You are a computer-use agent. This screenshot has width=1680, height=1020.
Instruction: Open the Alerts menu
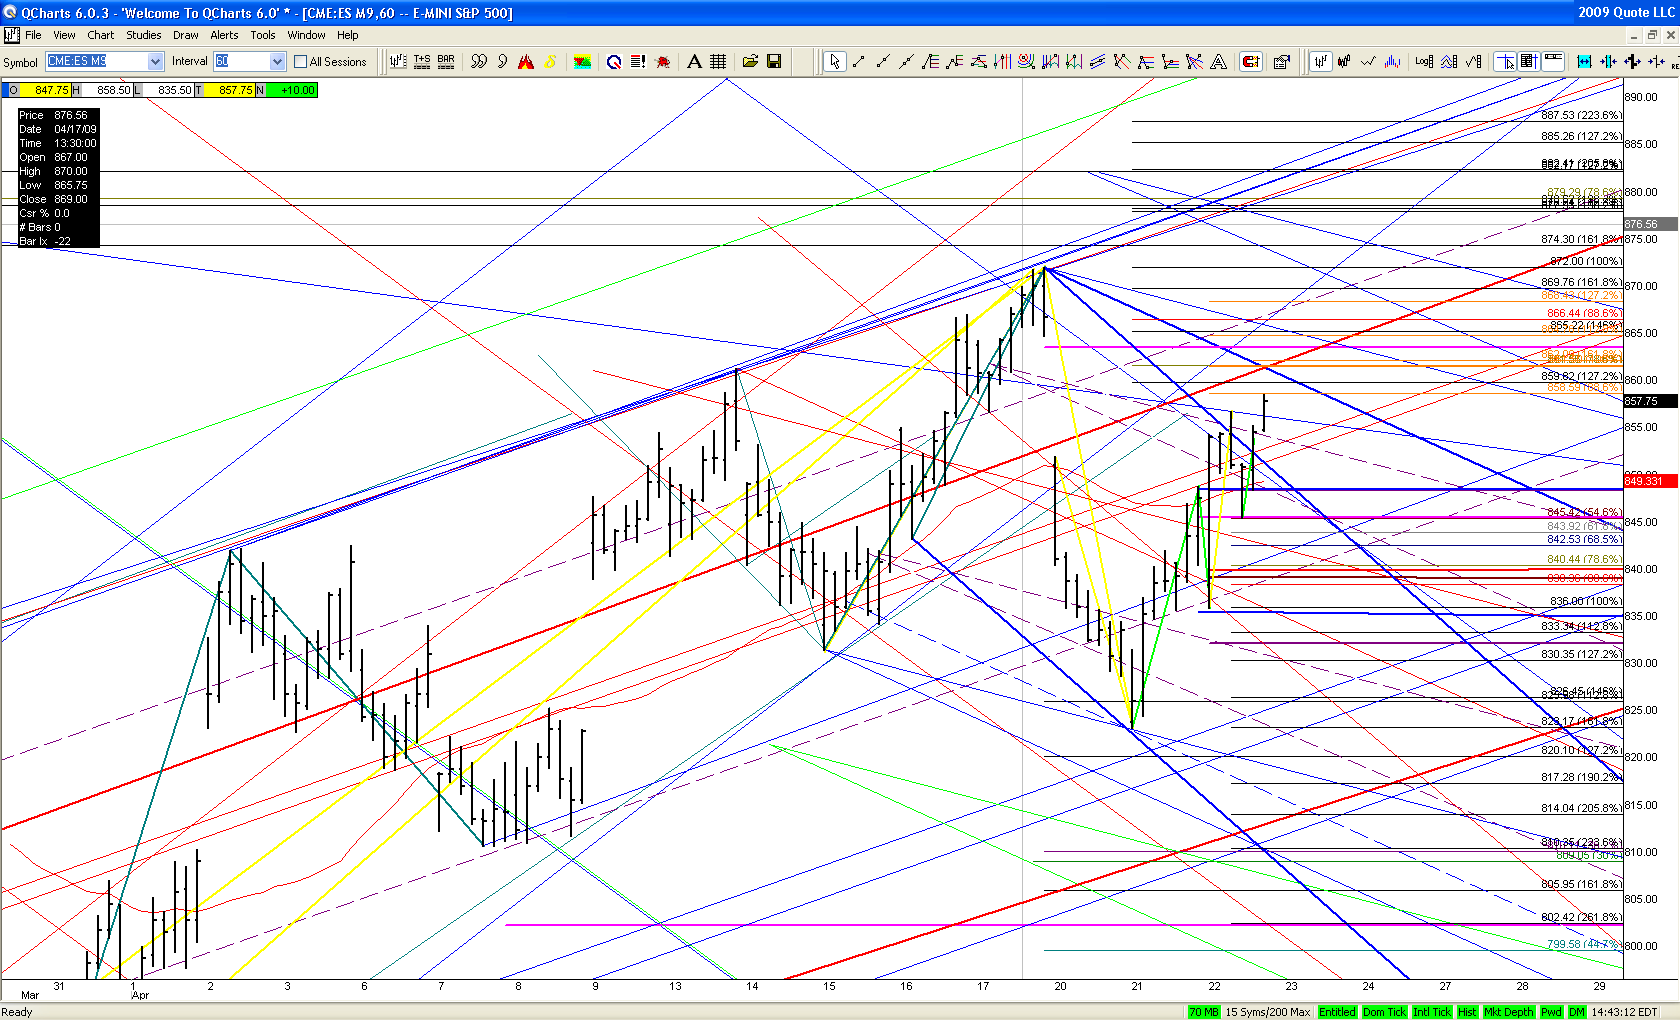coord(224,35)
